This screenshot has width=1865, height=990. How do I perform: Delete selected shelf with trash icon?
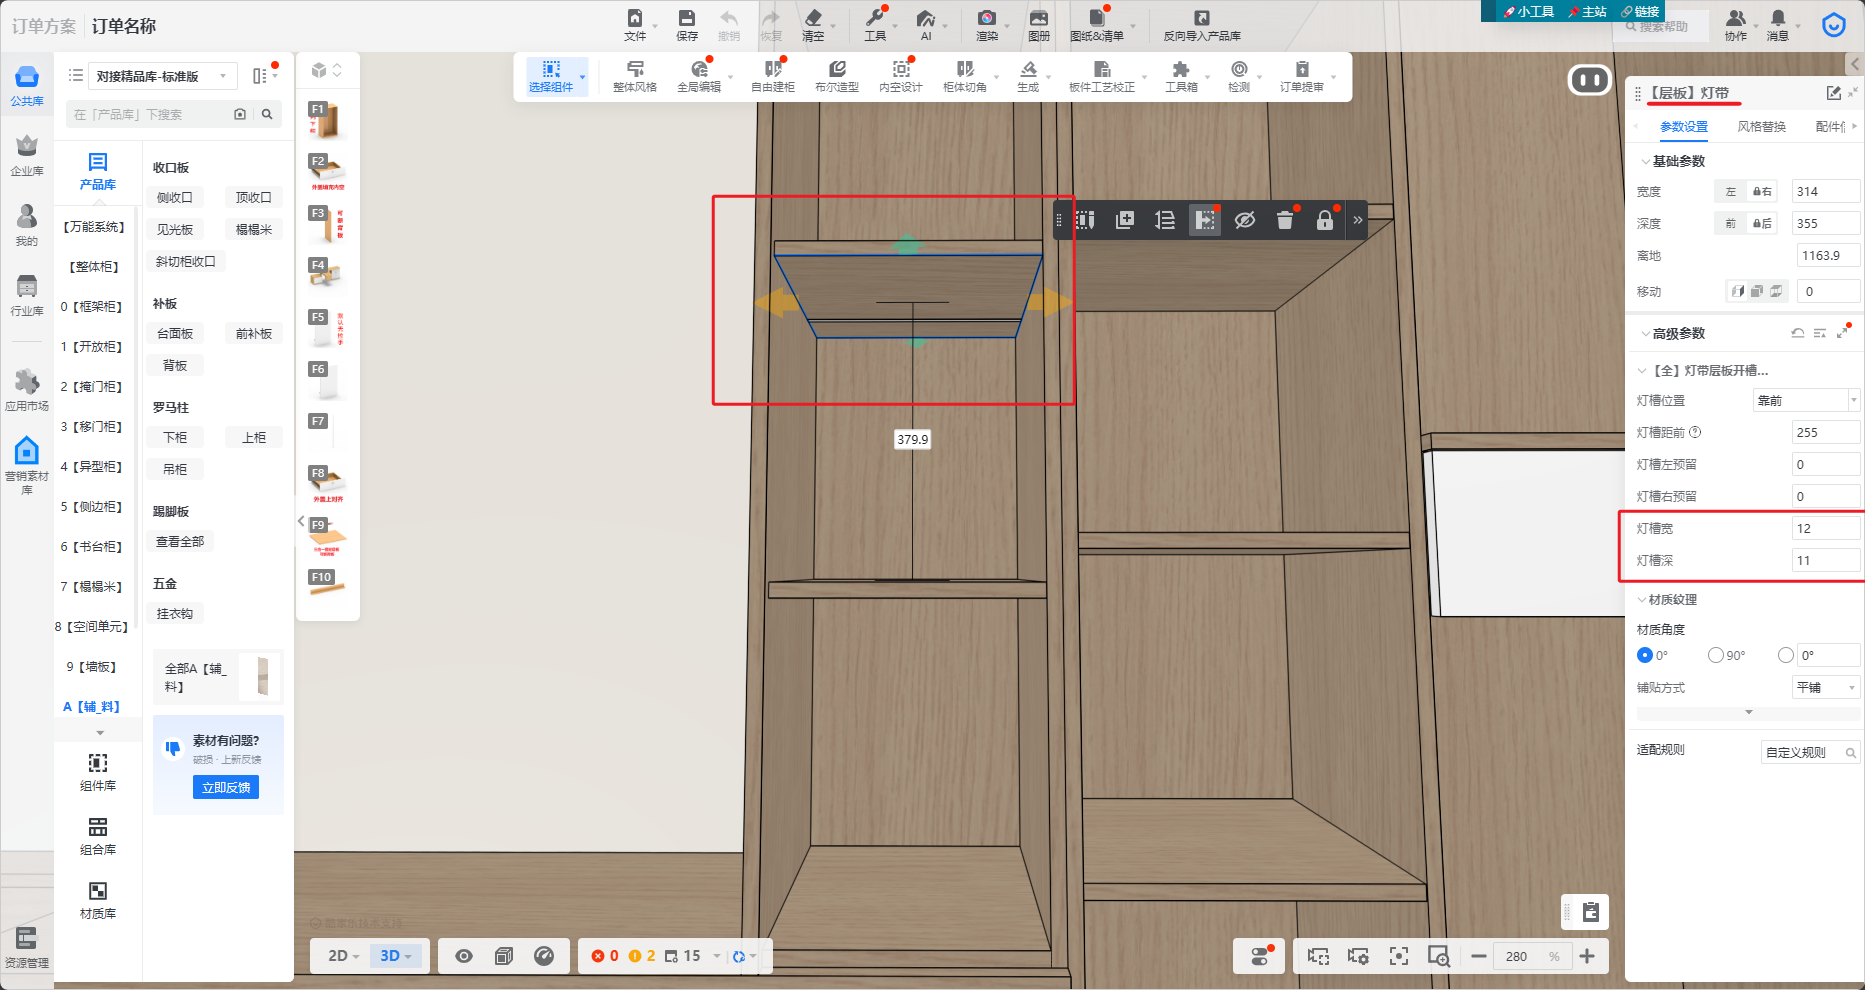point(1285,220)
